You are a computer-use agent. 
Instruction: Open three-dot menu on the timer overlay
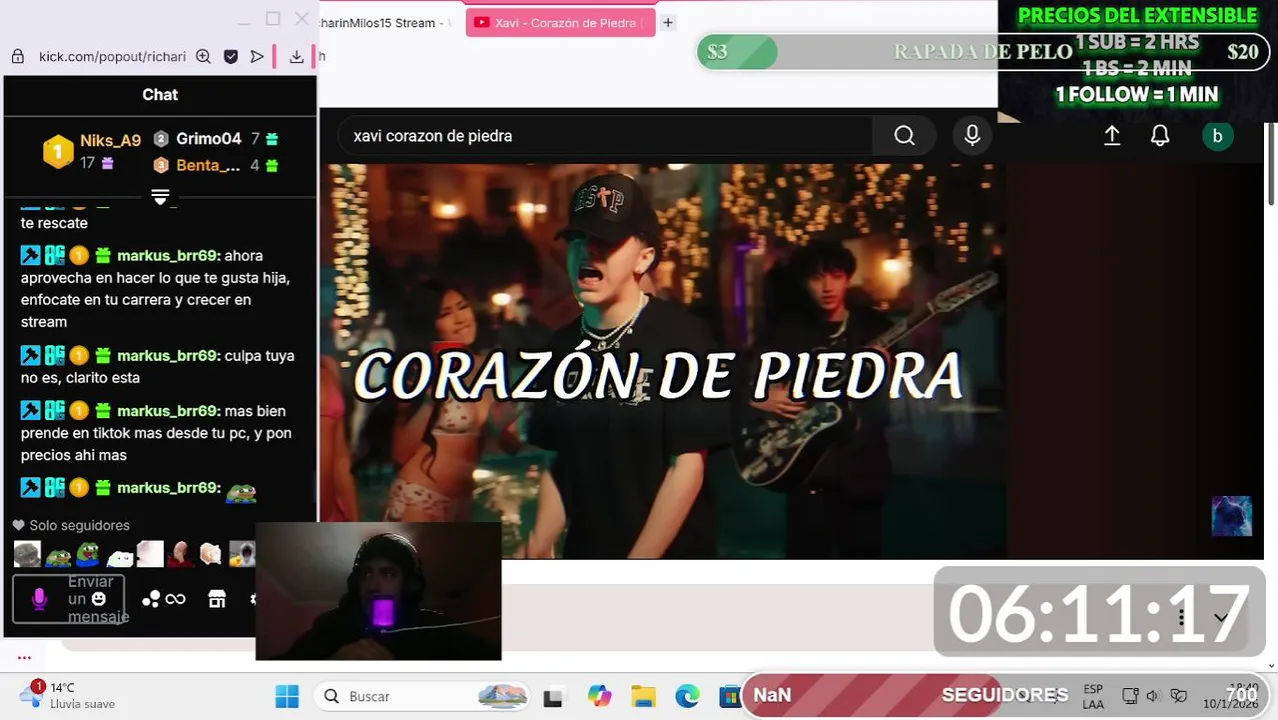pos(1181,617)
